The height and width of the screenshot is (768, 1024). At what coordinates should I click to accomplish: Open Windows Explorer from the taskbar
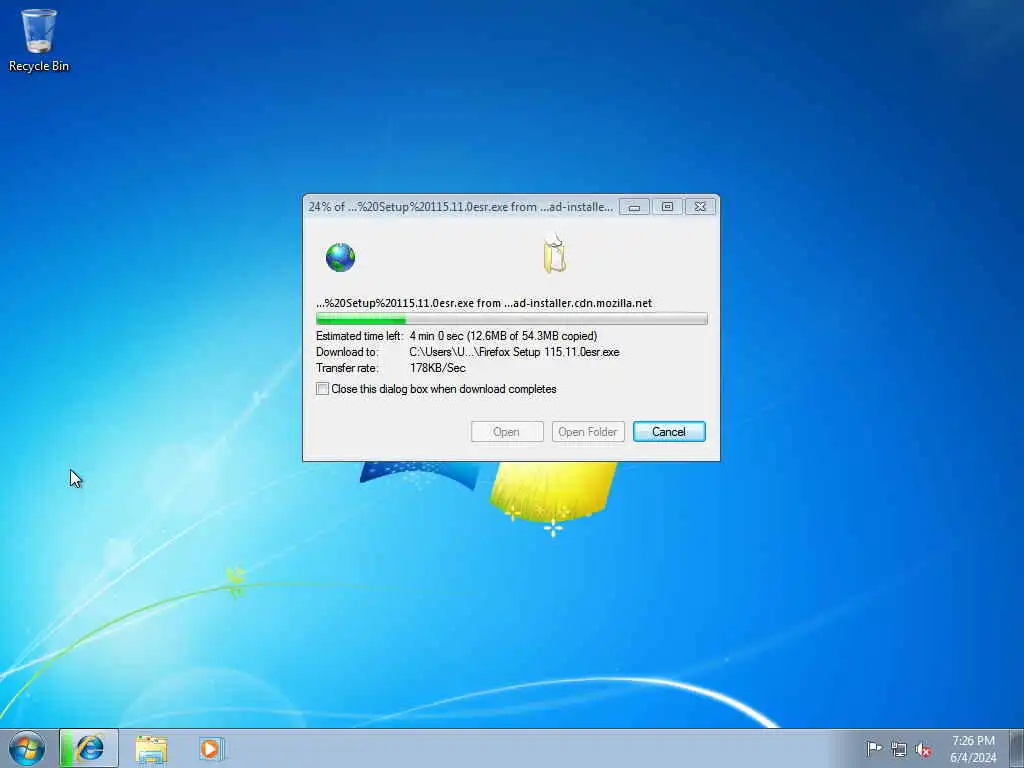(x=152, y=749)
